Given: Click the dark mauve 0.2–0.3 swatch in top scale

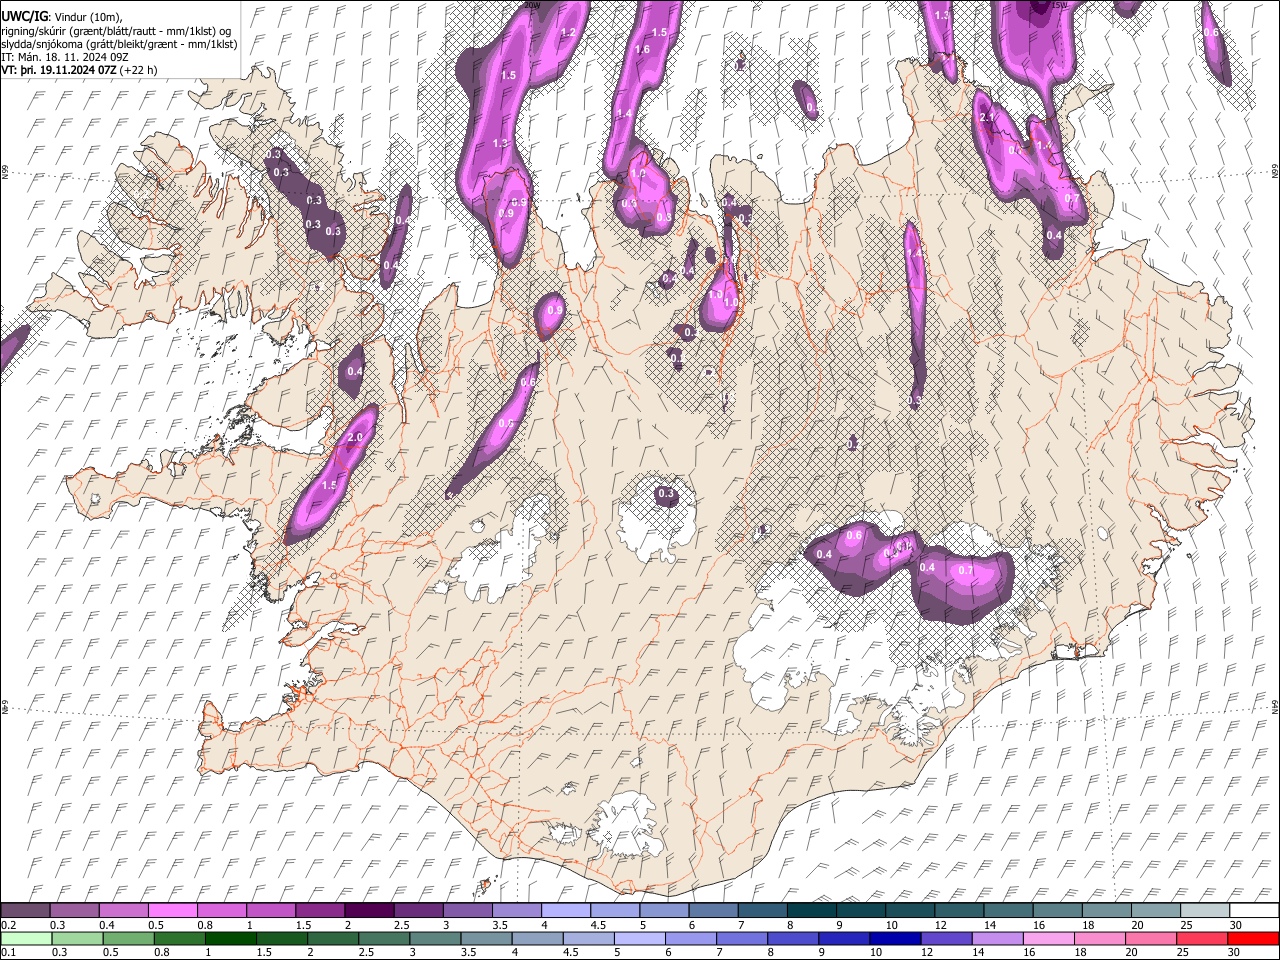Looking at the screenshot, I should pyautogui.click(x=25, y=910).
